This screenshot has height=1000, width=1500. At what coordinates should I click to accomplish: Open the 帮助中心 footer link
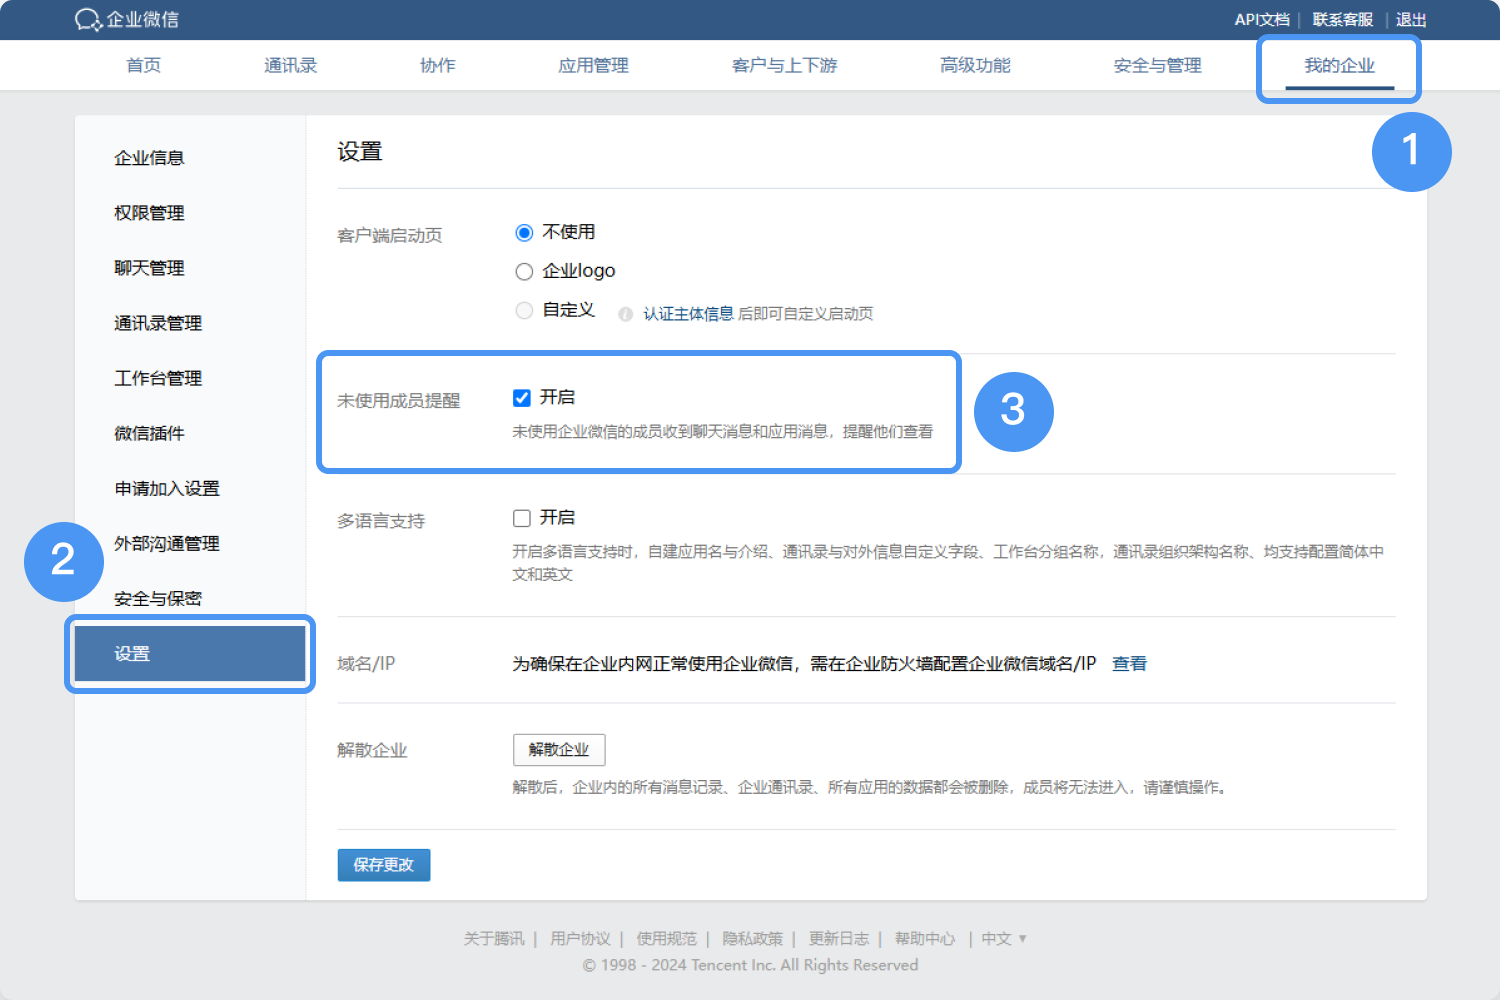click(x=924, y=938)
